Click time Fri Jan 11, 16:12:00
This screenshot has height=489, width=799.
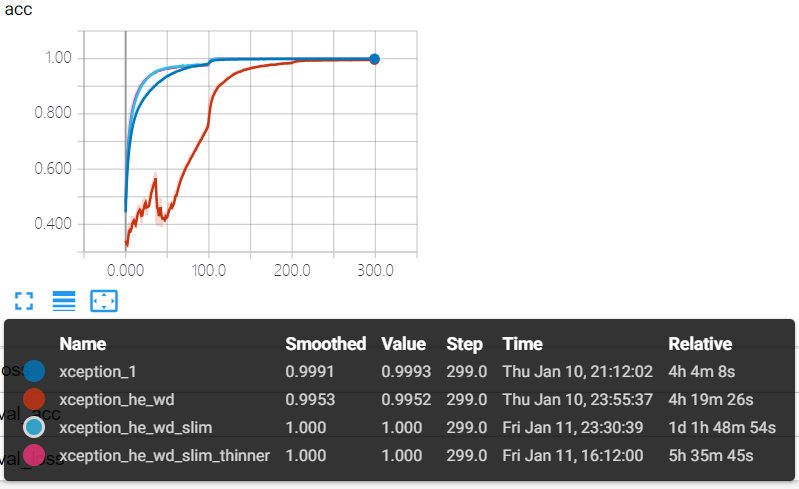(x=573, y=455)
